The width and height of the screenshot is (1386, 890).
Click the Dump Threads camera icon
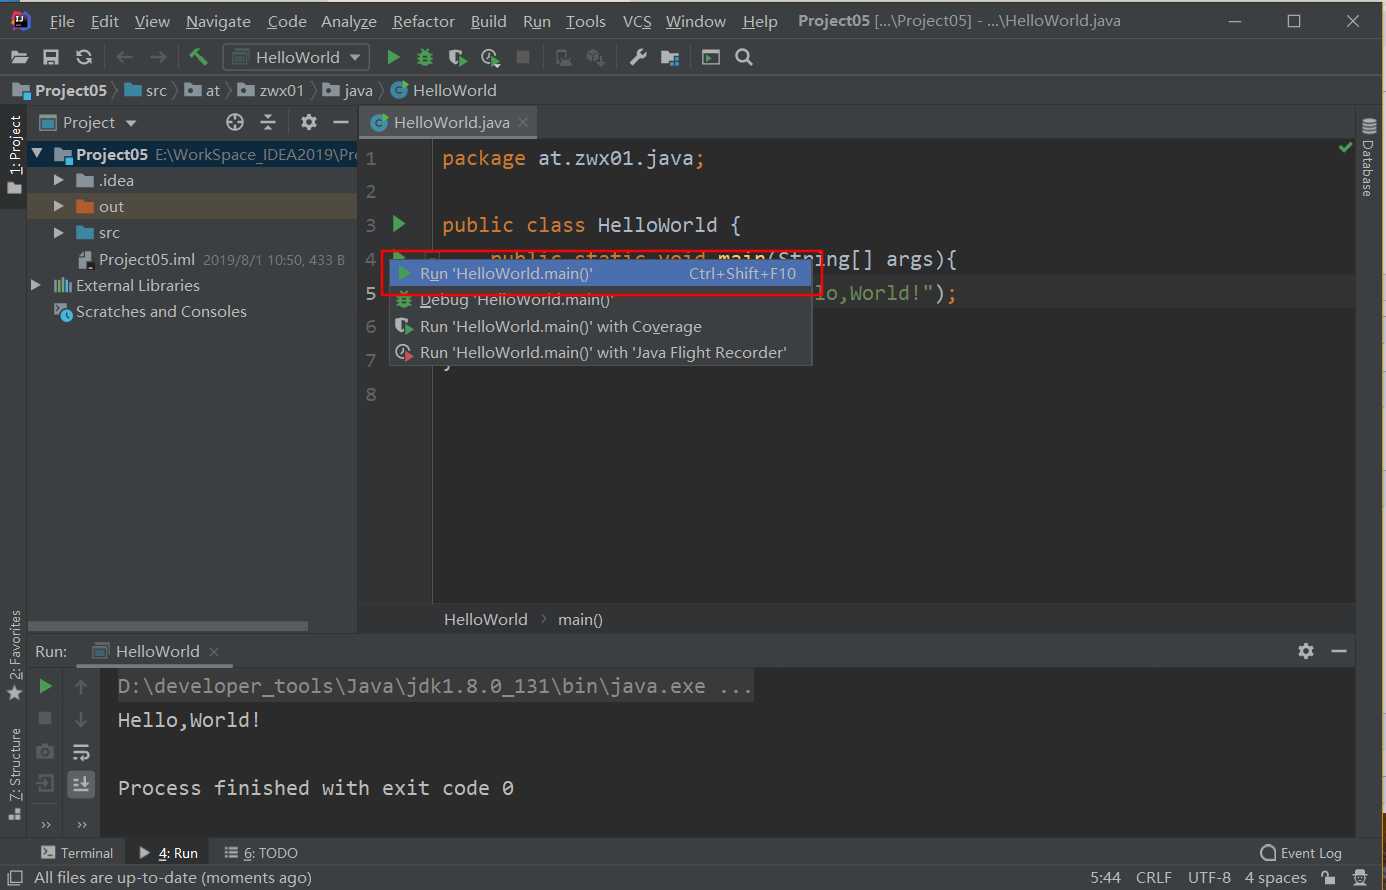click(x=45, y=751)
